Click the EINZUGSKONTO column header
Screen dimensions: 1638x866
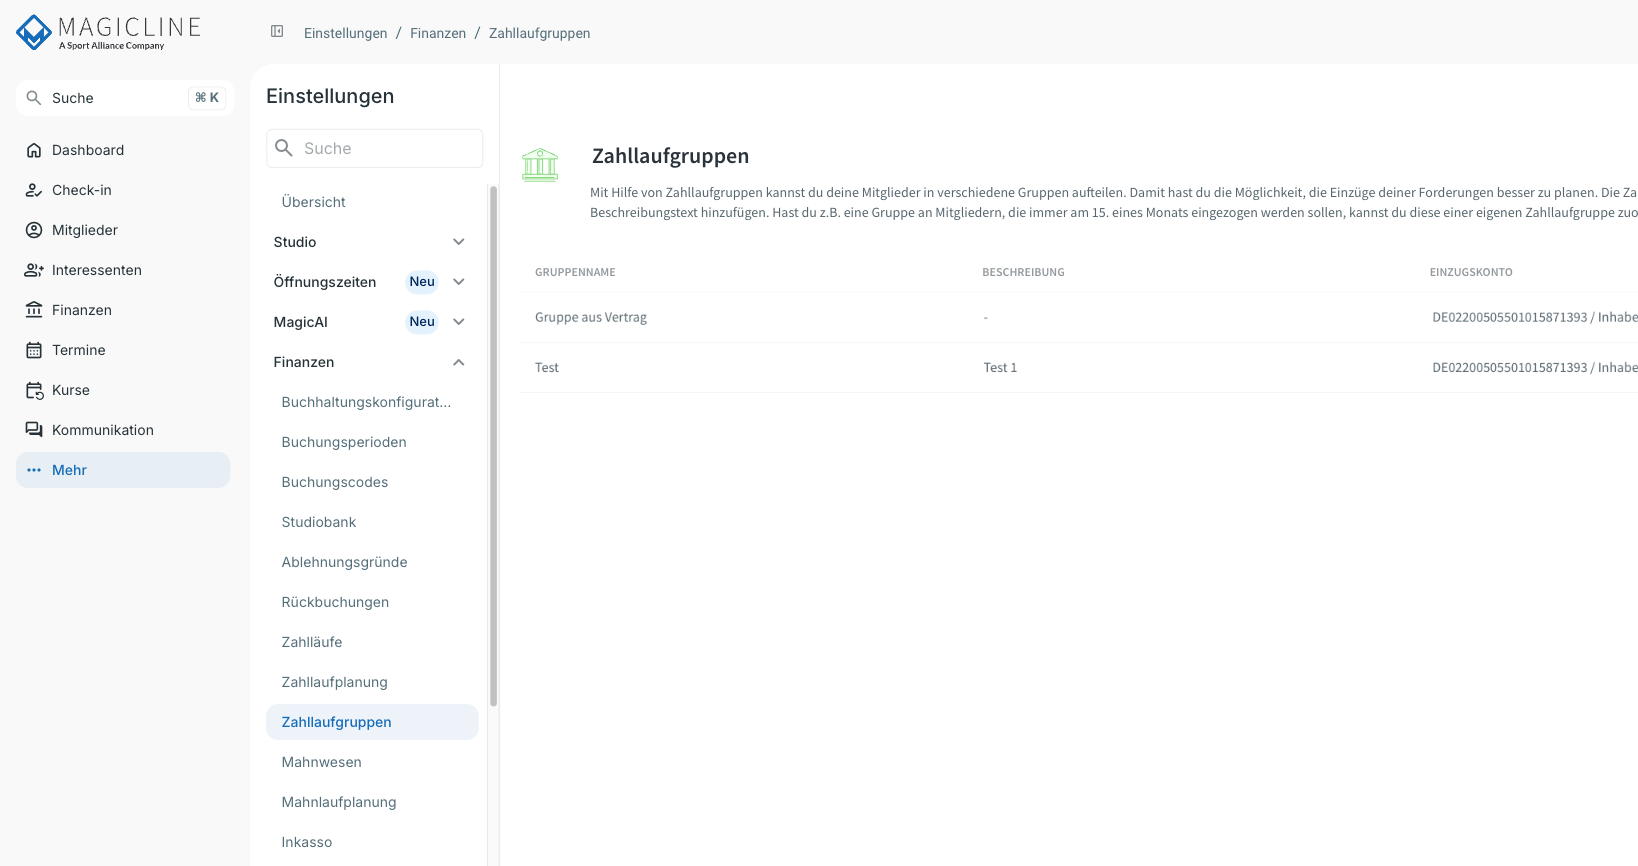click(1471, 272)
